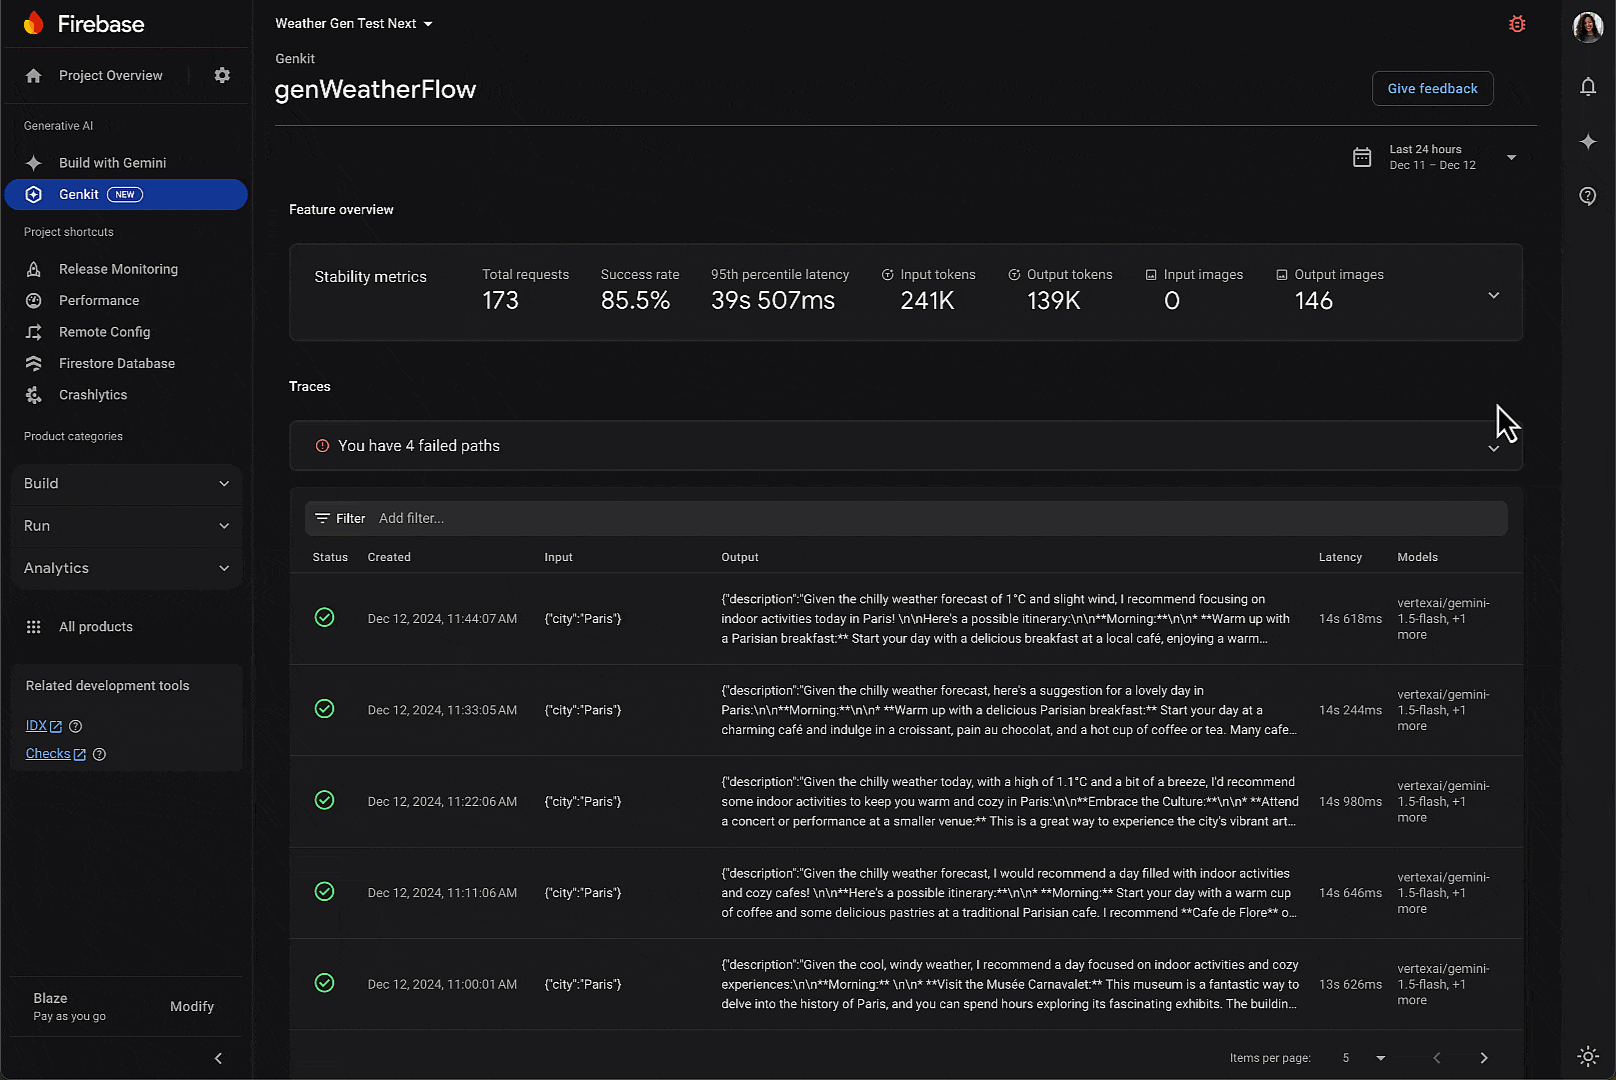The height and width of the screenshot is (1080, 1616).
Task: Open the Items per page dropdown
Action: (1380, 1058)
